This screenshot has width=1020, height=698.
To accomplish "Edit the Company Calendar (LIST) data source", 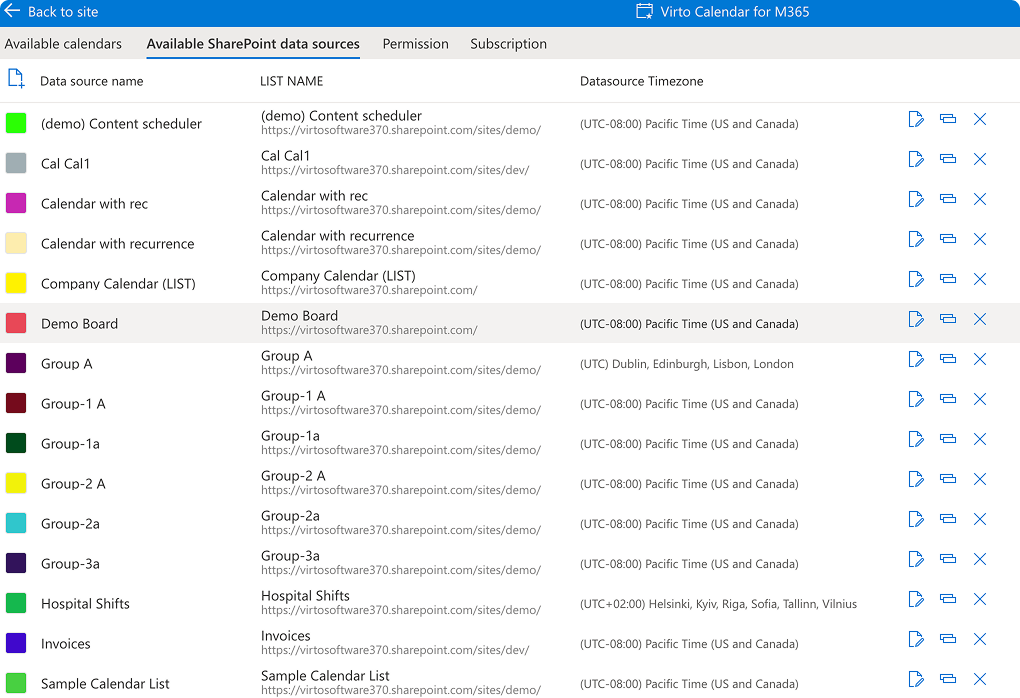I will click(x=916, y=279).
